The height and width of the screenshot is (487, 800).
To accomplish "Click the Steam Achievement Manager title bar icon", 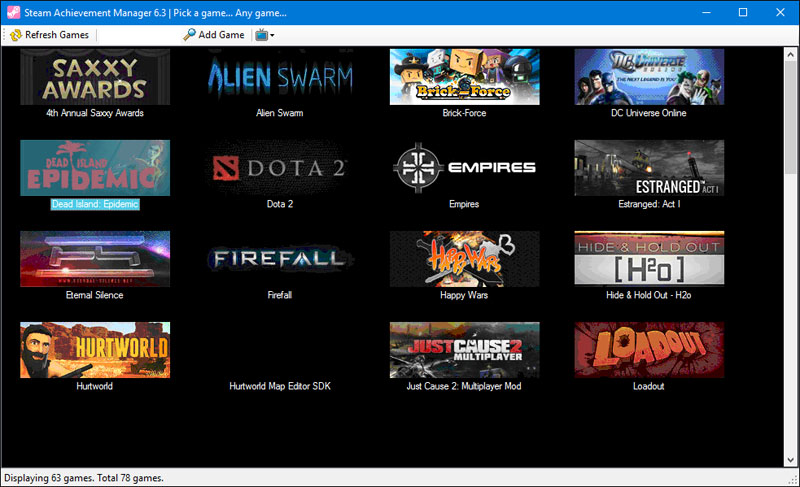I will (13, 12).
